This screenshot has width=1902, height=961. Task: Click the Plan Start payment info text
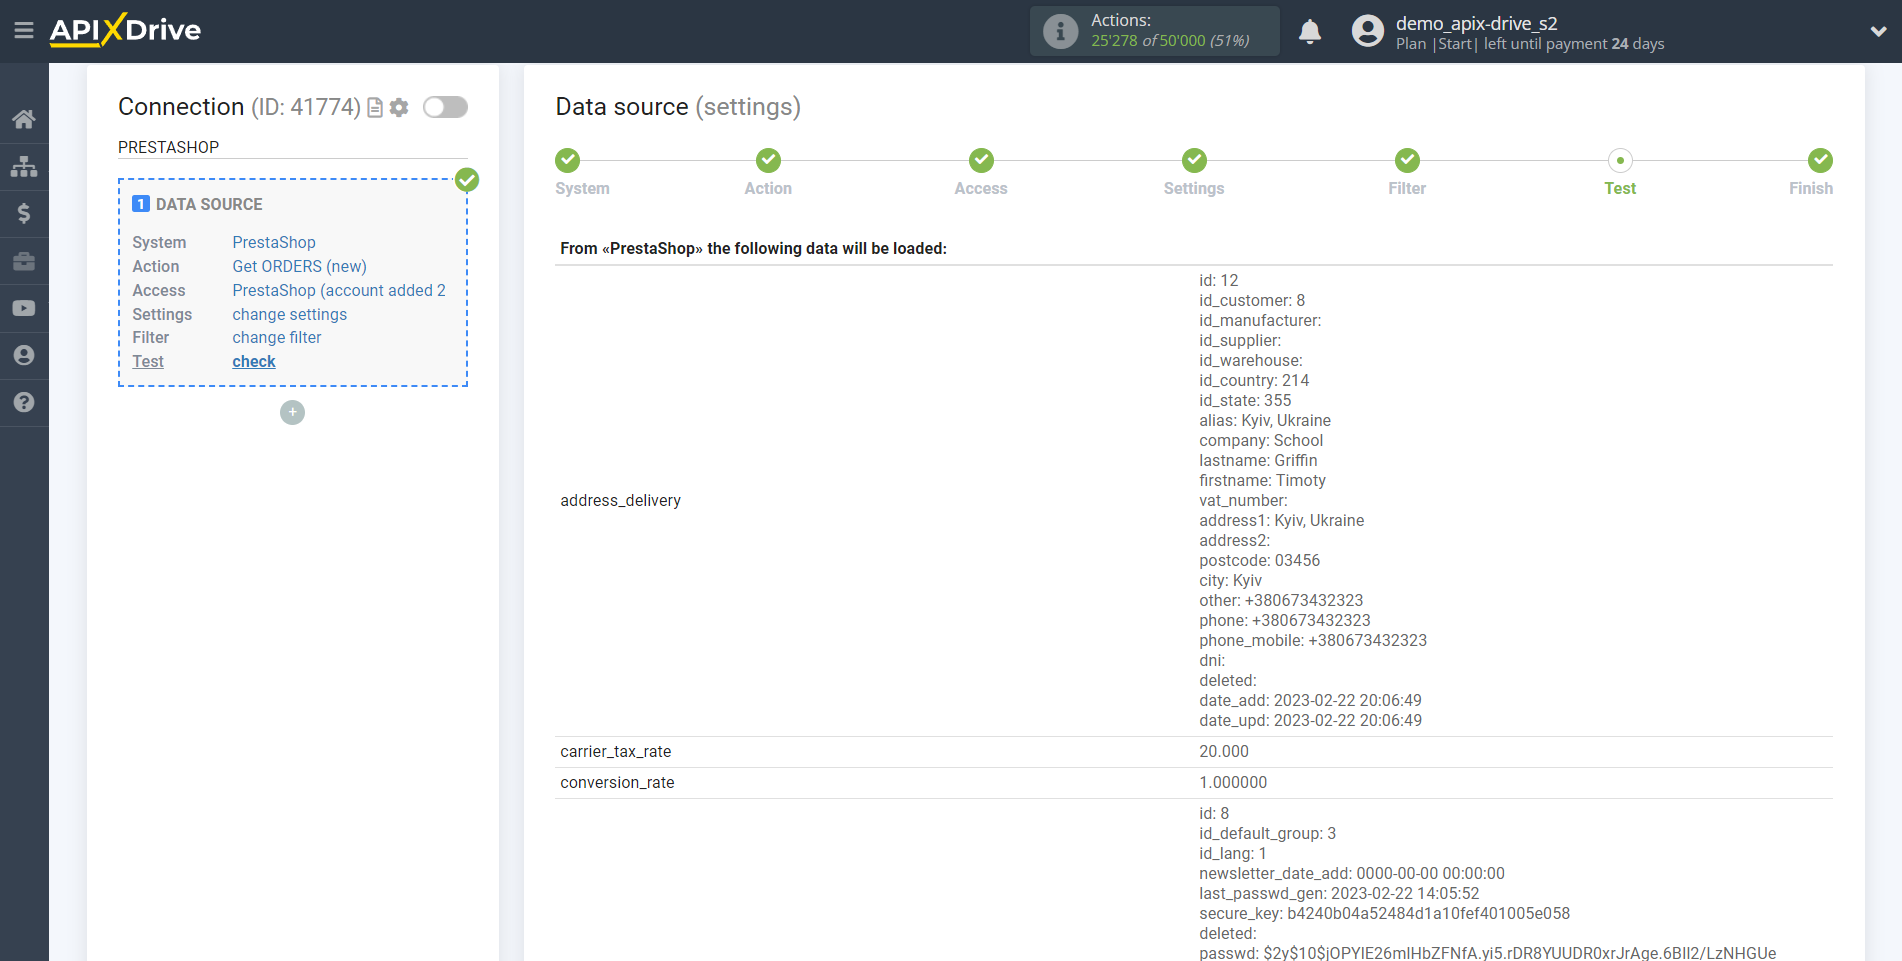pos(1530,44)
